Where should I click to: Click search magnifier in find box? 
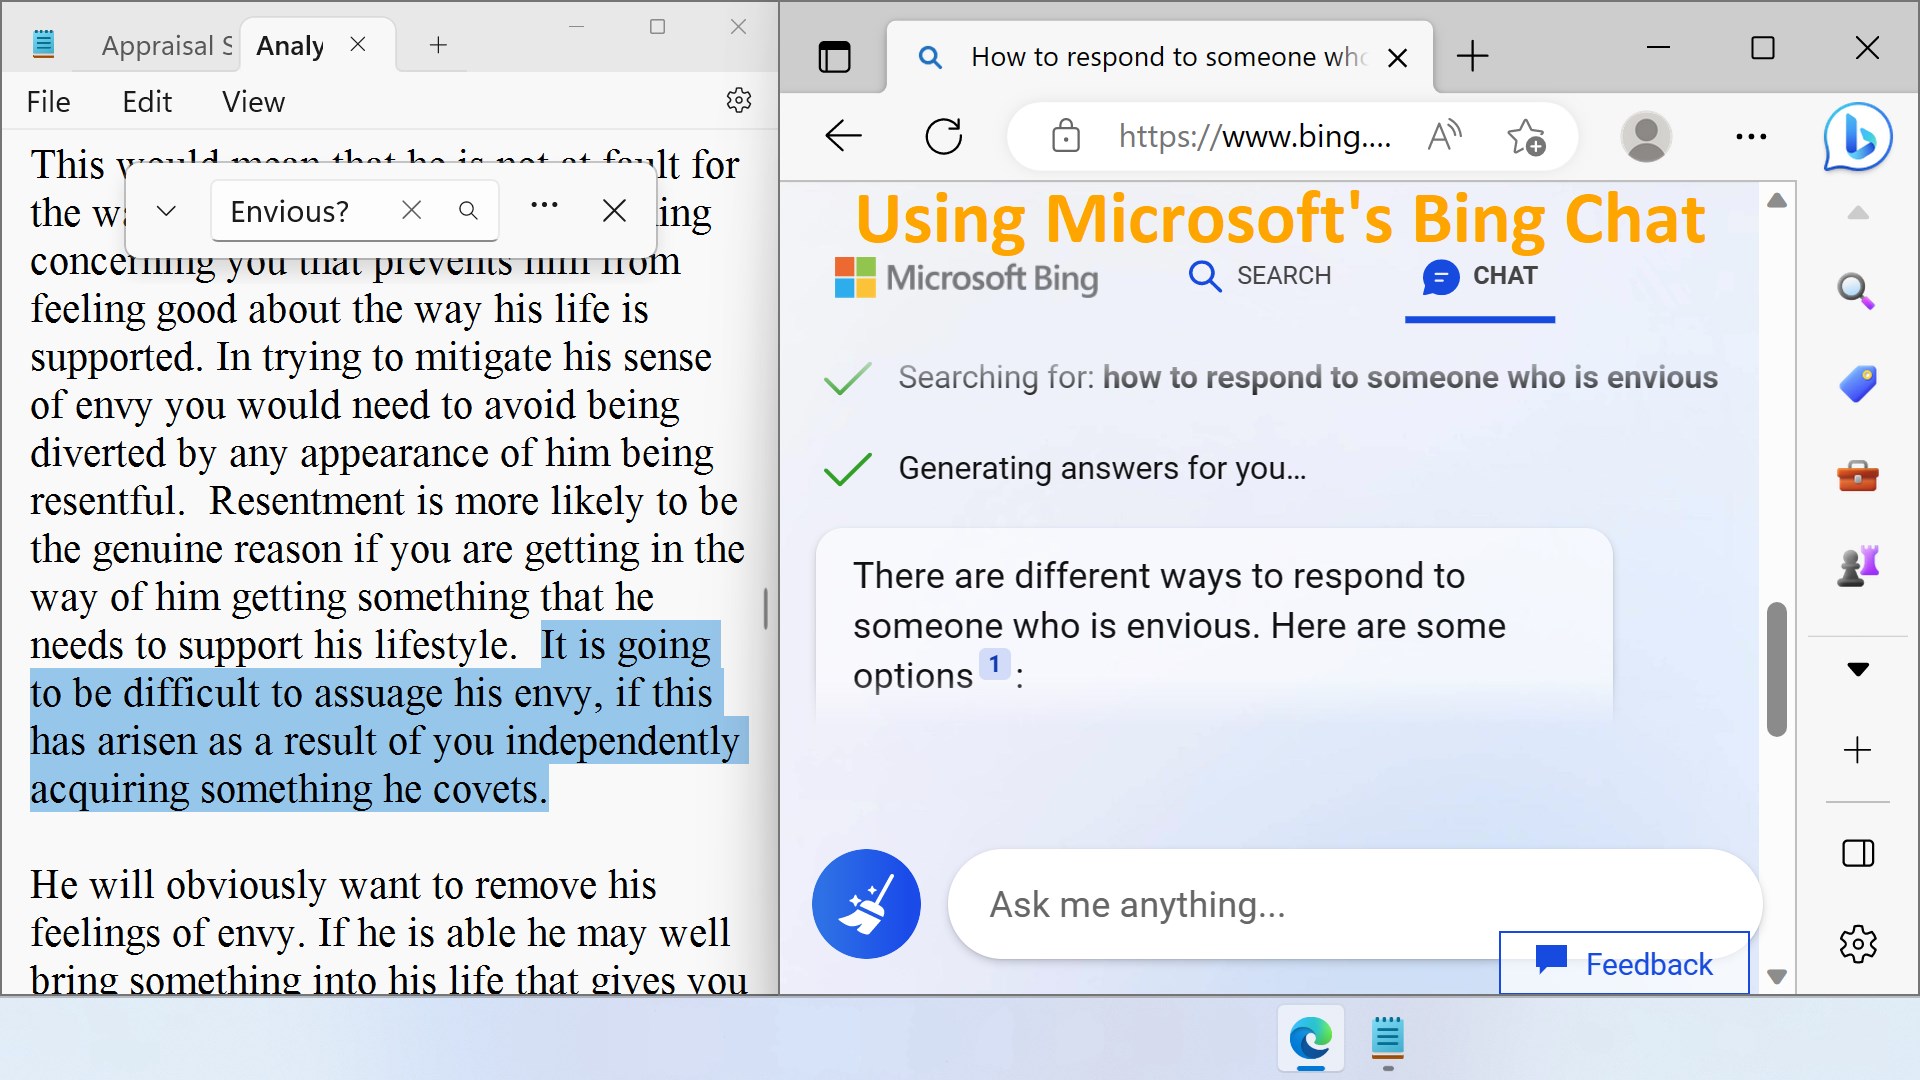click(x=468, y=211)
